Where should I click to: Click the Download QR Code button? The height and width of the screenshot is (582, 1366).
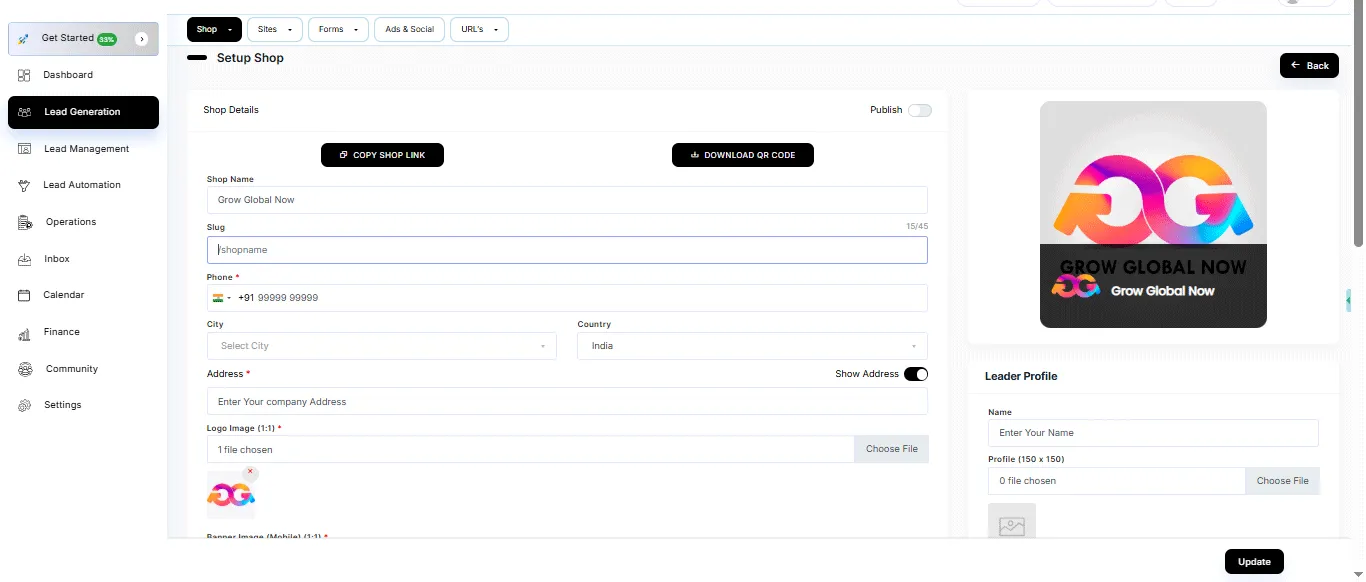743,155
